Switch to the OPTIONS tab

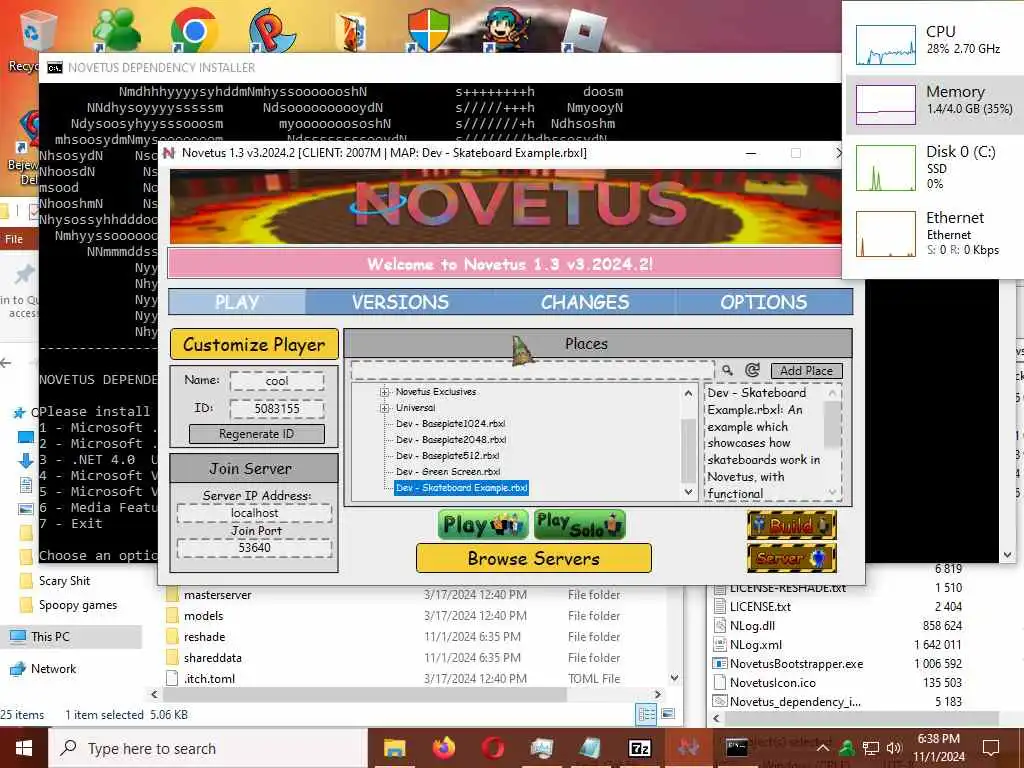click(x=763, y=302)
